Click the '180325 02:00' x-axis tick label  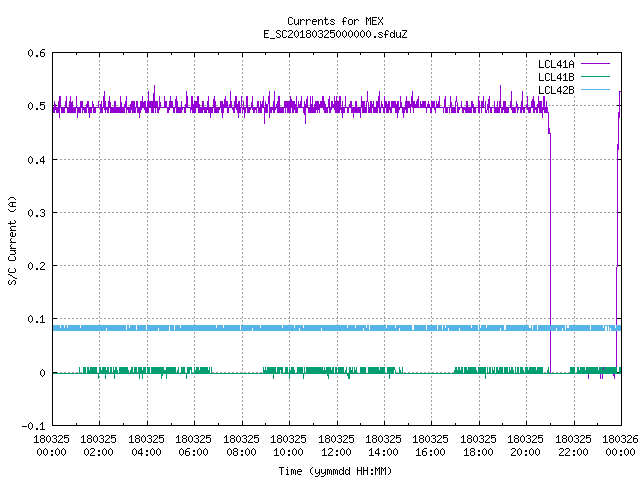coord(99,446)
